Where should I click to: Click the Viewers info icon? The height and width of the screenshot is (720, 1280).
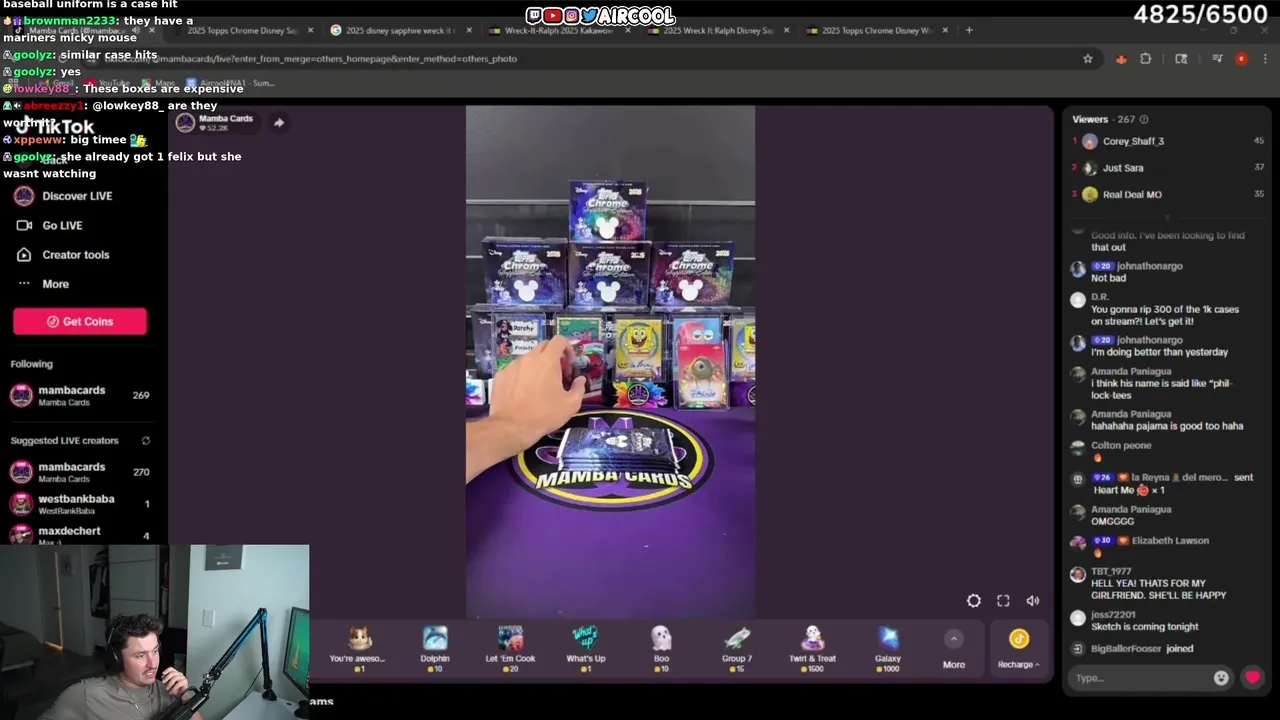[x=1144, y=119]
